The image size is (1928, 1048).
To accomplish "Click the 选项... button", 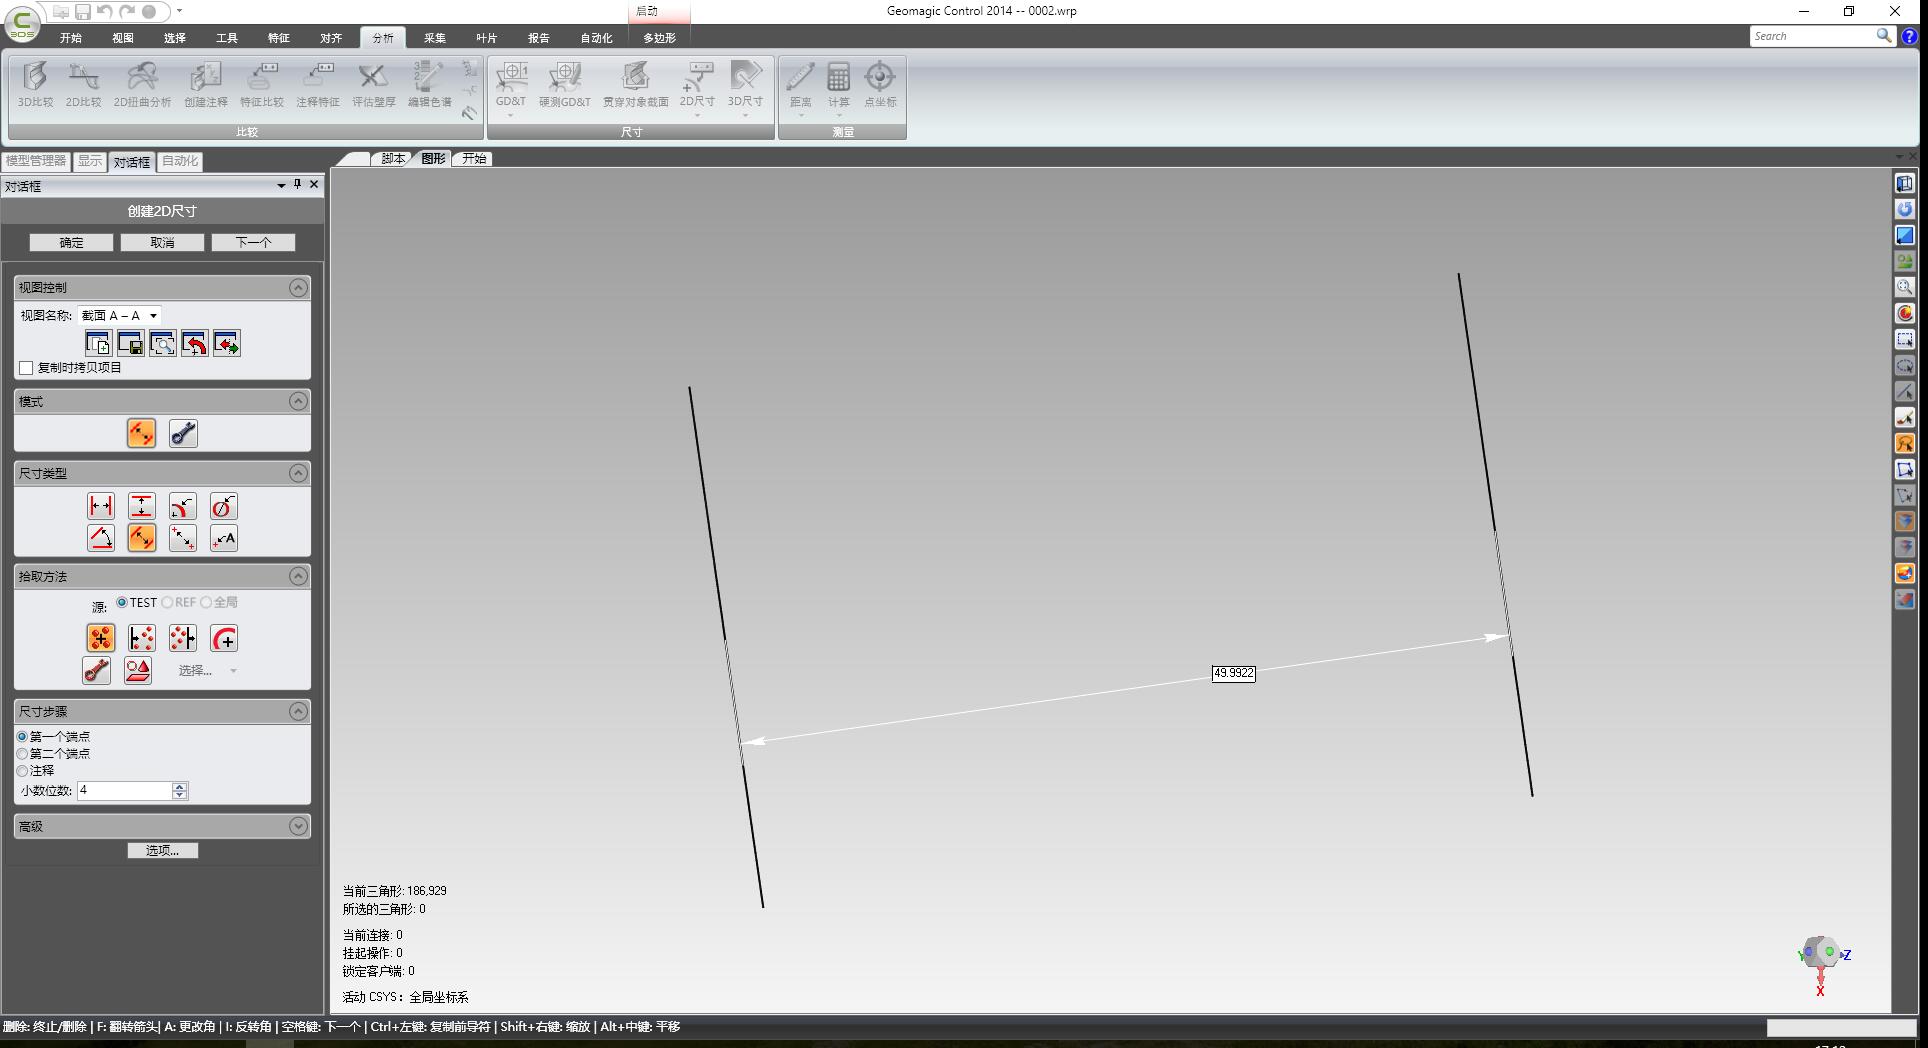I will (162, 850).
